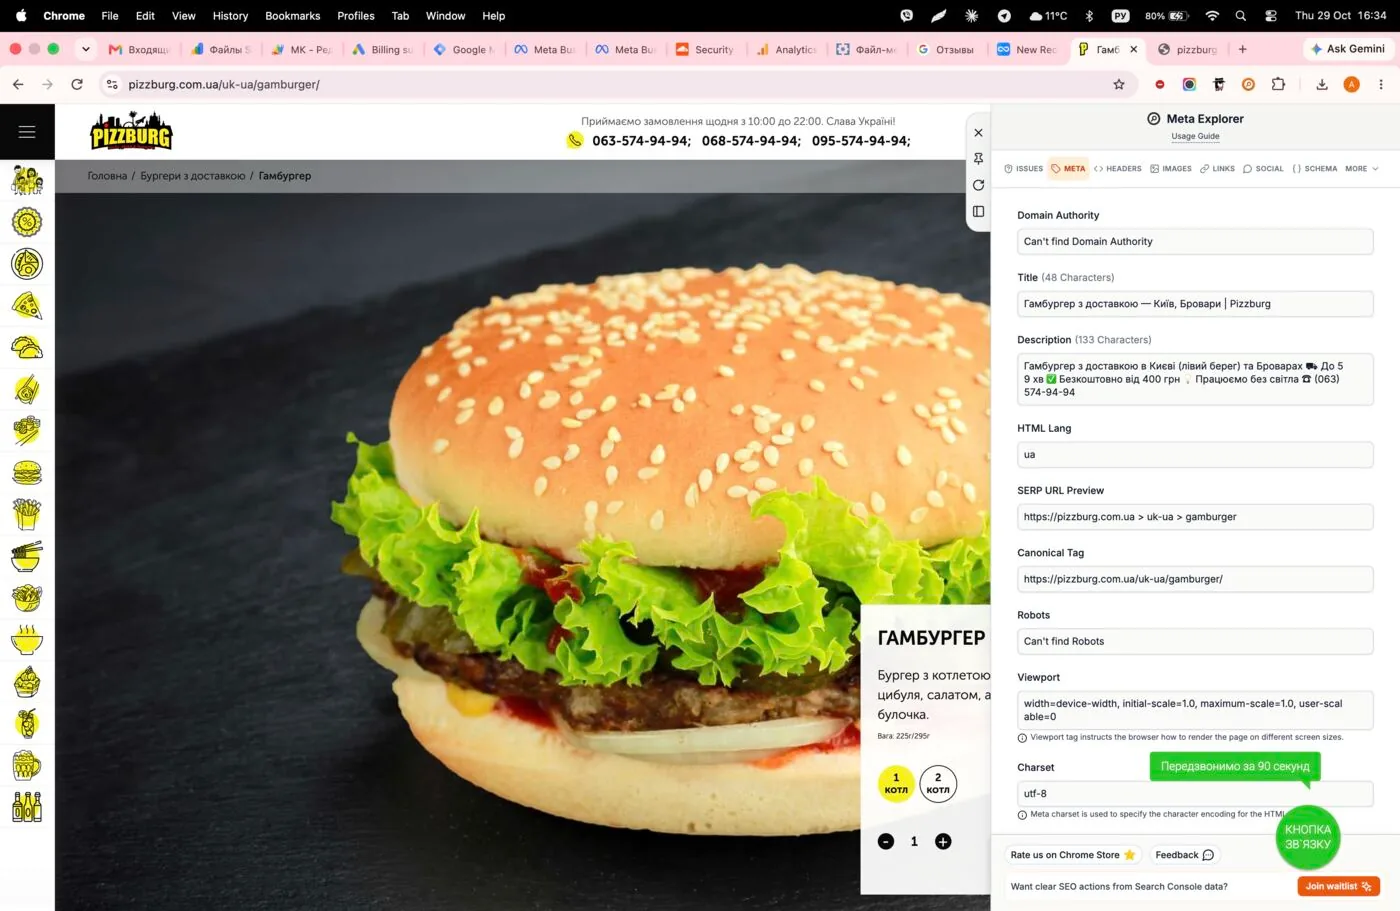
Task: Switch to the ISSUES tab
Action: tap(1023, 169)
